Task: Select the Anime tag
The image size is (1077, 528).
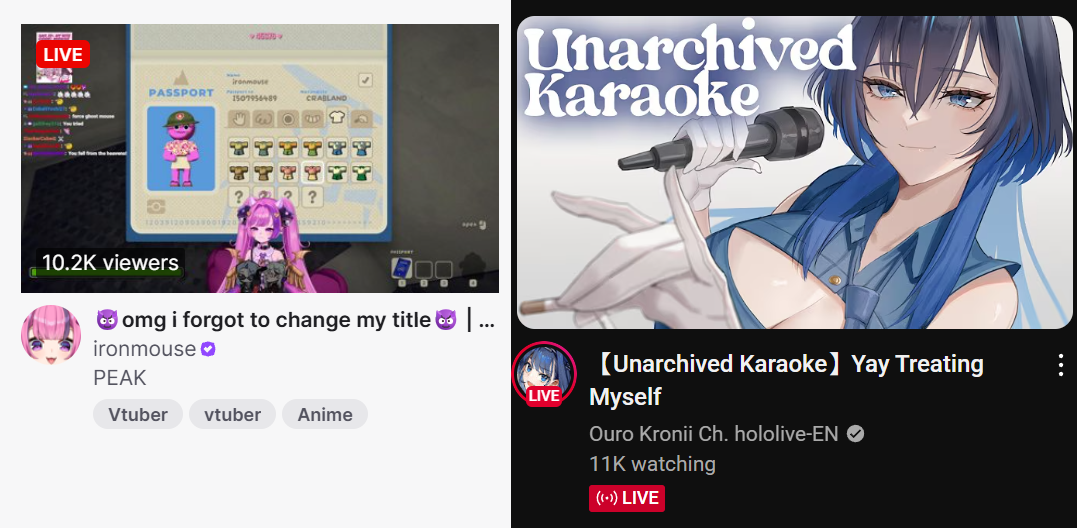Action: [x=325, y=415]
